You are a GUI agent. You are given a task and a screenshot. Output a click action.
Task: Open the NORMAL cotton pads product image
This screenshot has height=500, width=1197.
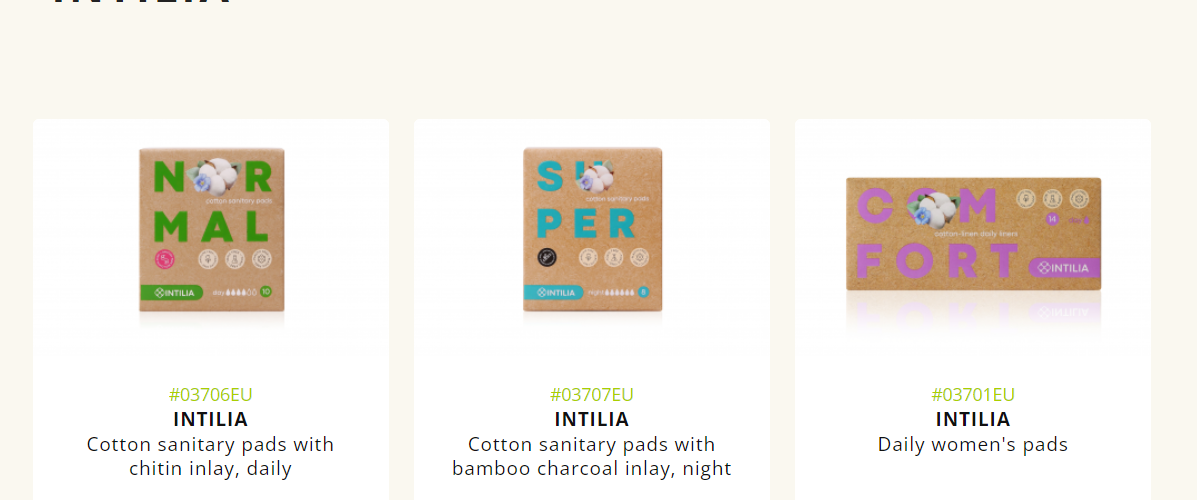(x=211, y=230)
